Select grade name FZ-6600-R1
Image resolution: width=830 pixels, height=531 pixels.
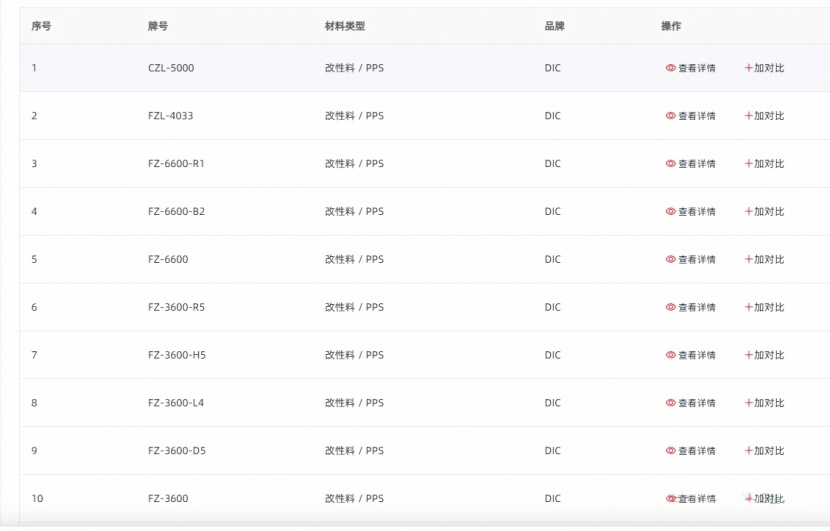(x=176, y=164)
